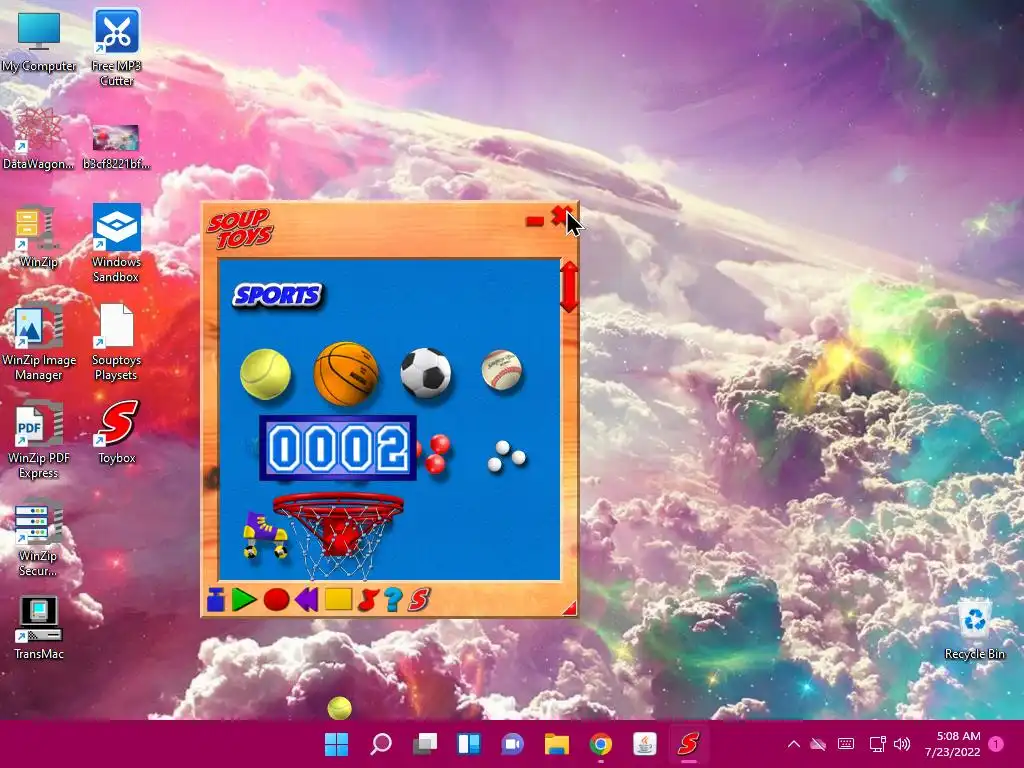Select the My Computer desktop icon

click(39, 40)
